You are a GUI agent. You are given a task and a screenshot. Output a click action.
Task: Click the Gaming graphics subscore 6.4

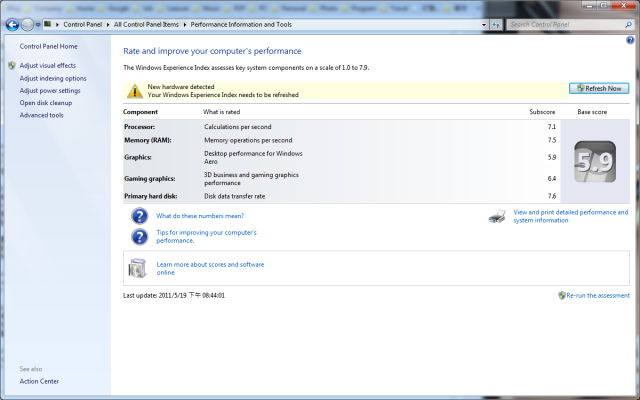pyautogui.click(x=552, y=178)
